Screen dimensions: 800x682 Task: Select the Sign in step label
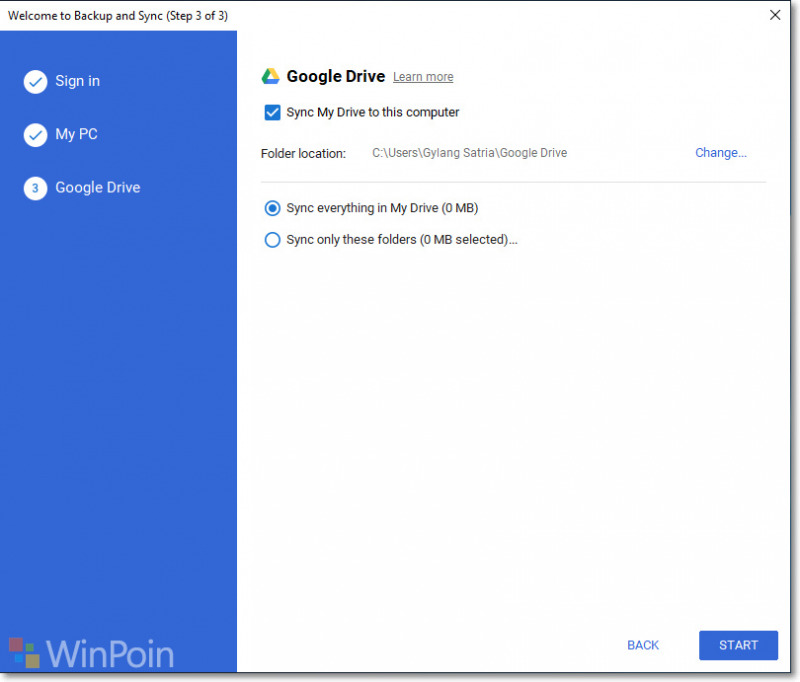tap(78, 81)
